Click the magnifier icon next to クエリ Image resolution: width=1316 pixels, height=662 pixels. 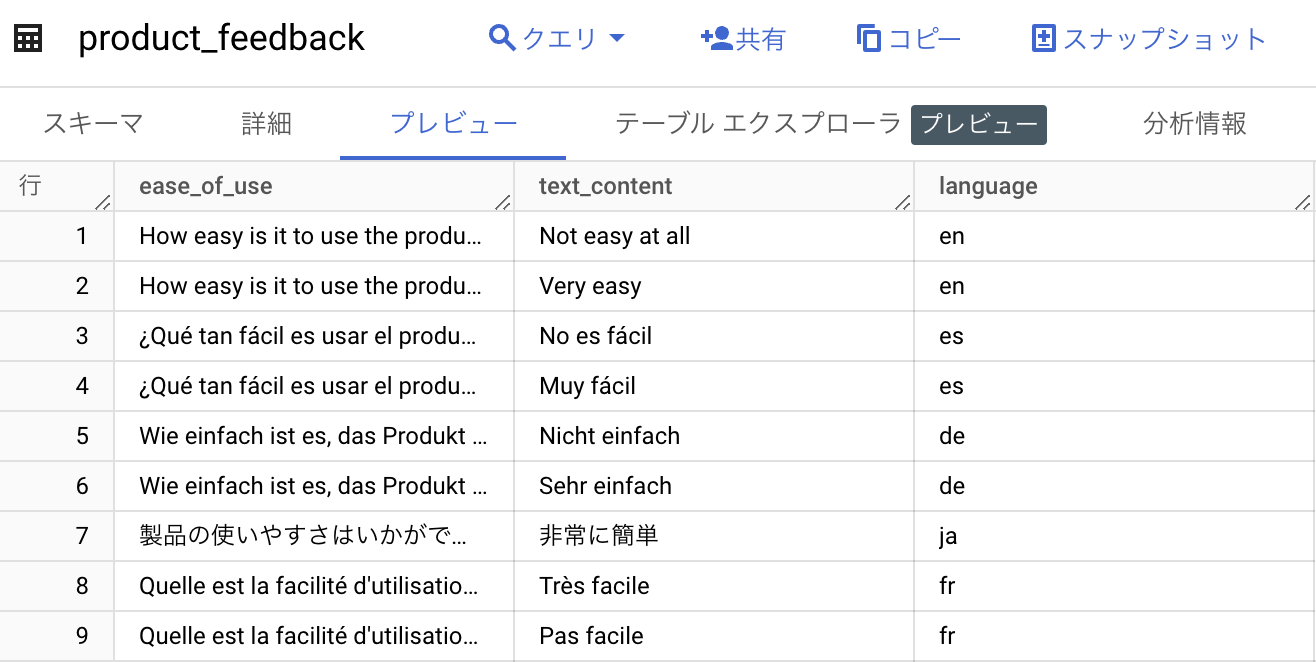(501, 38)
